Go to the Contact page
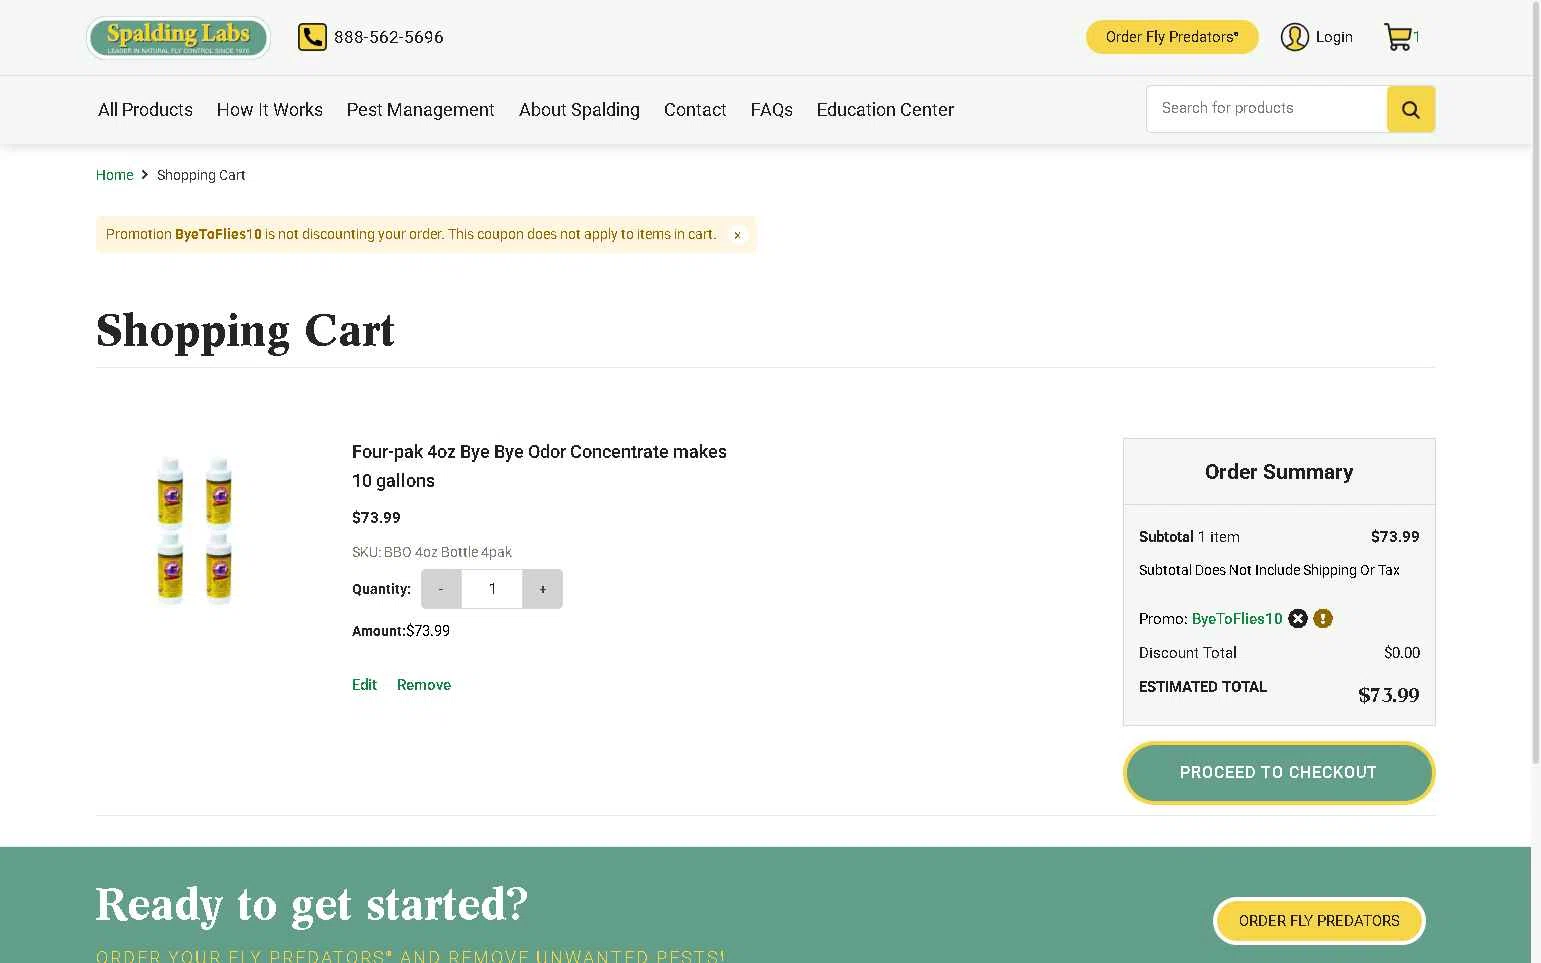 coord(695,110)
